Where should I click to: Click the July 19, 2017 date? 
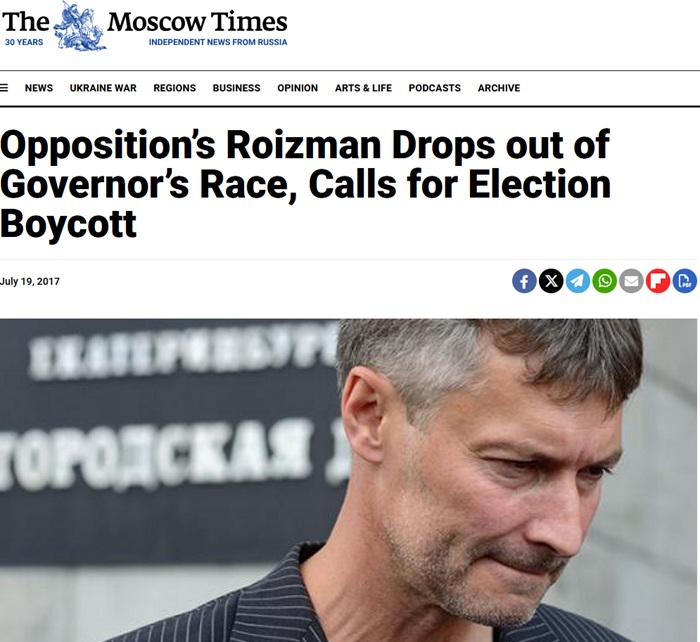pyautogui.click(x=30, y=281)
